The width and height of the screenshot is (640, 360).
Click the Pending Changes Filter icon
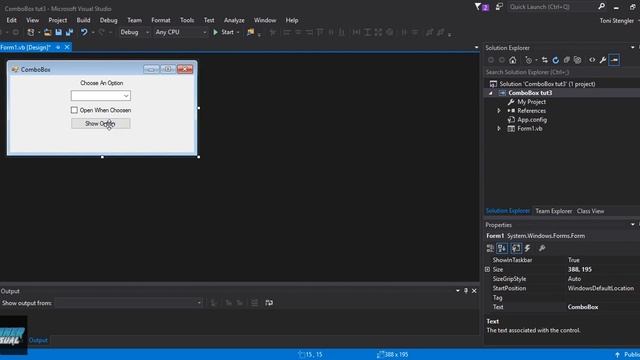pos(529,60)
